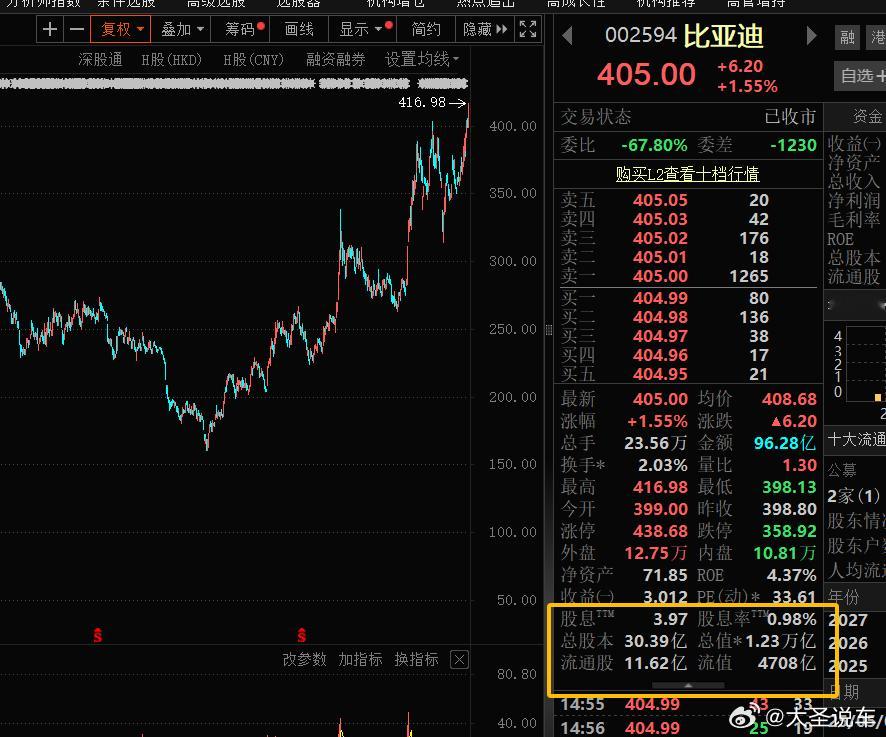The image size is (886, 737).
Task: Open the 叠加 overlay dropdown
Action: pos(181,29)
